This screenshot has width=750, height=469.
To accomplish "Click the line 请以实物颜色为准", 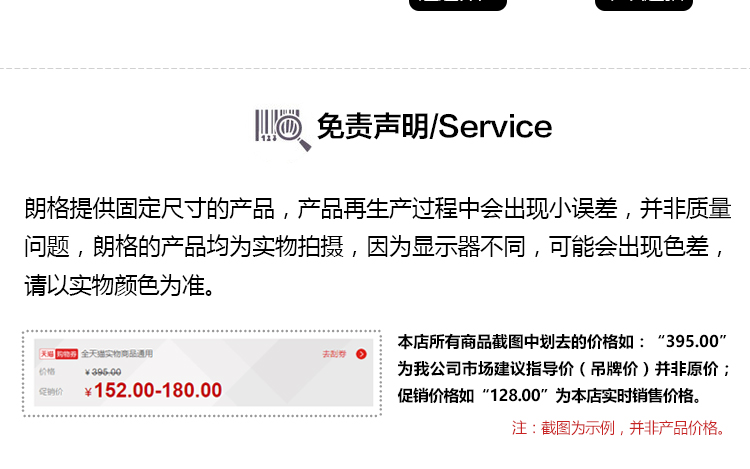I will 120,285.
